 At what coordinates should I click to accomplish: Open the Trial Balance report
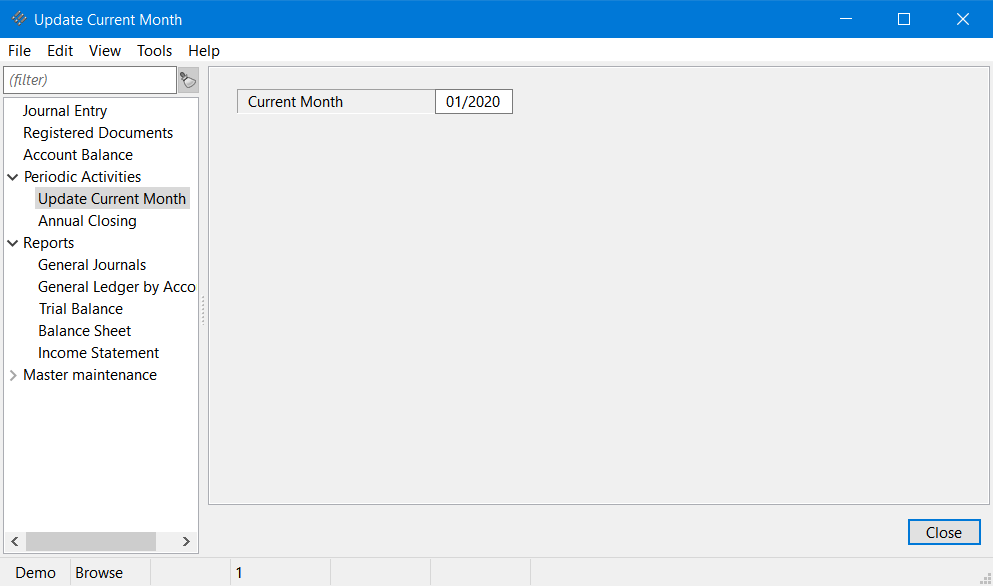click(80, 309)
